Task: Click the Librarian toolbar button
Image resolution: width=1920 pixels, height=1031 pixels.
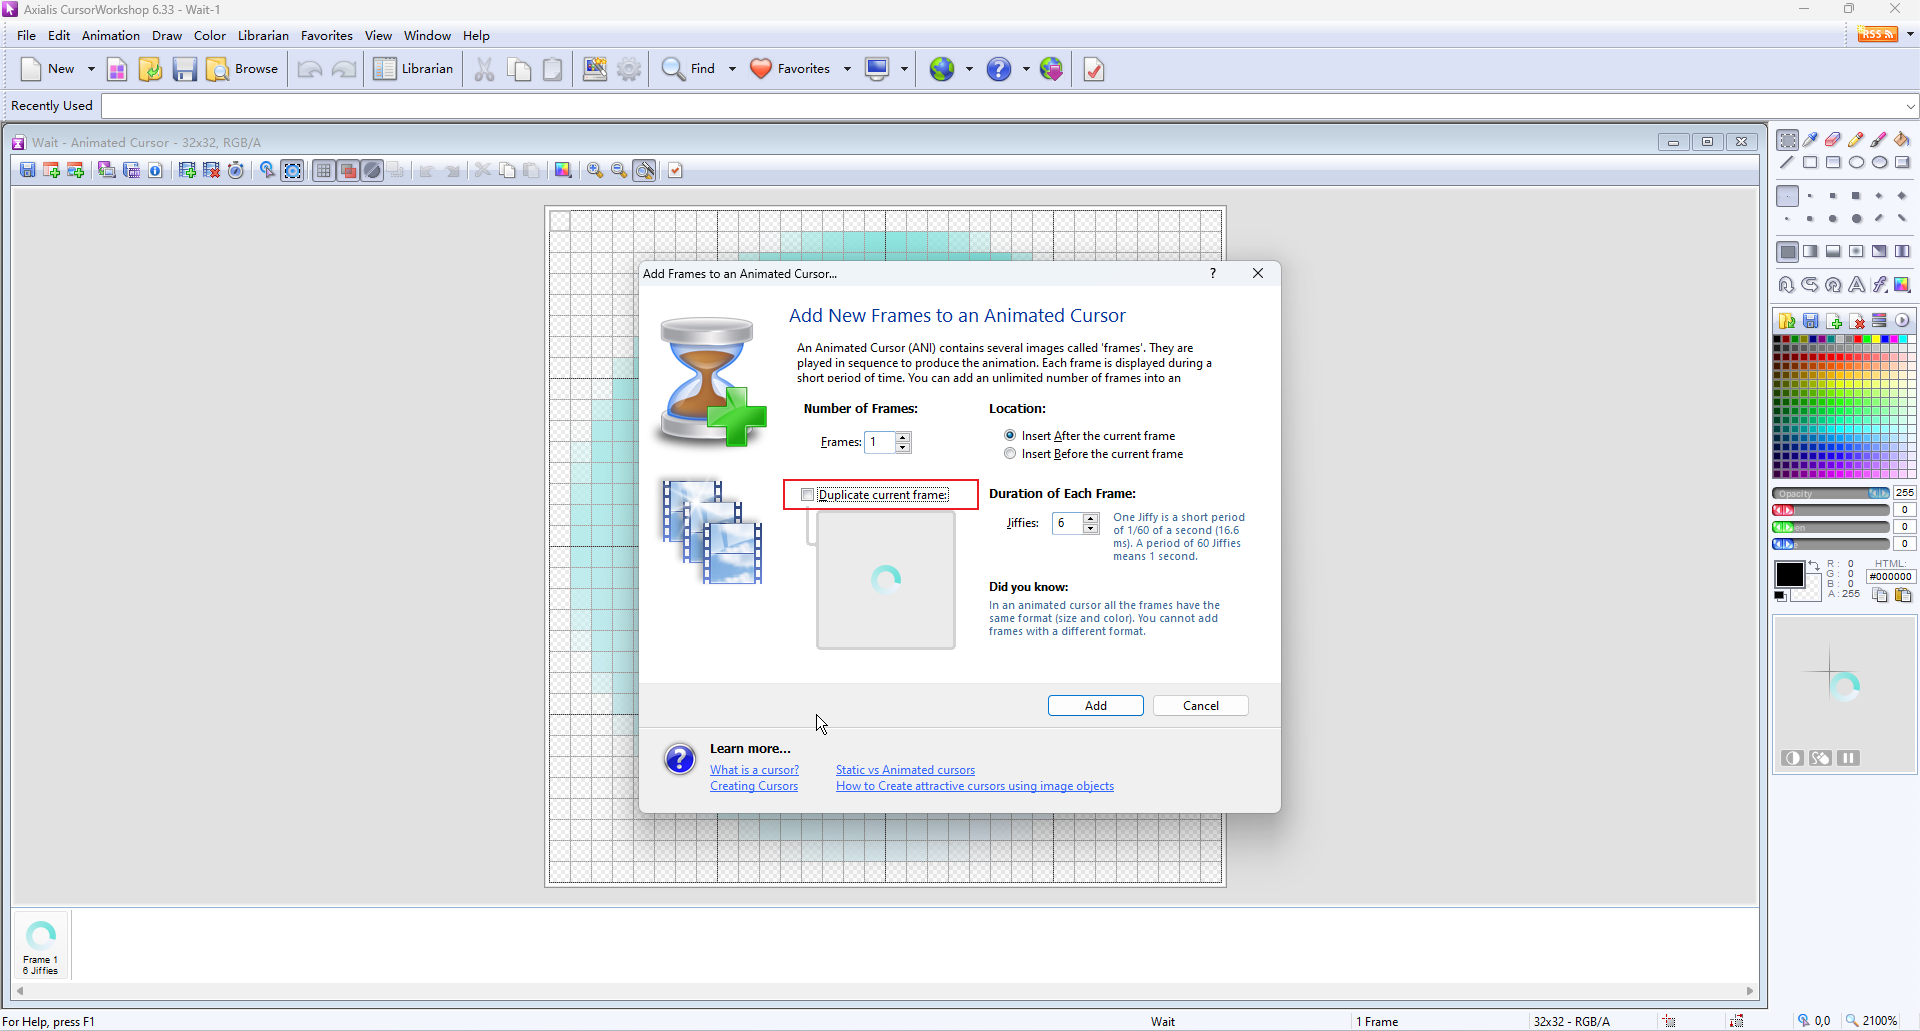Action: tap(414, 69)
